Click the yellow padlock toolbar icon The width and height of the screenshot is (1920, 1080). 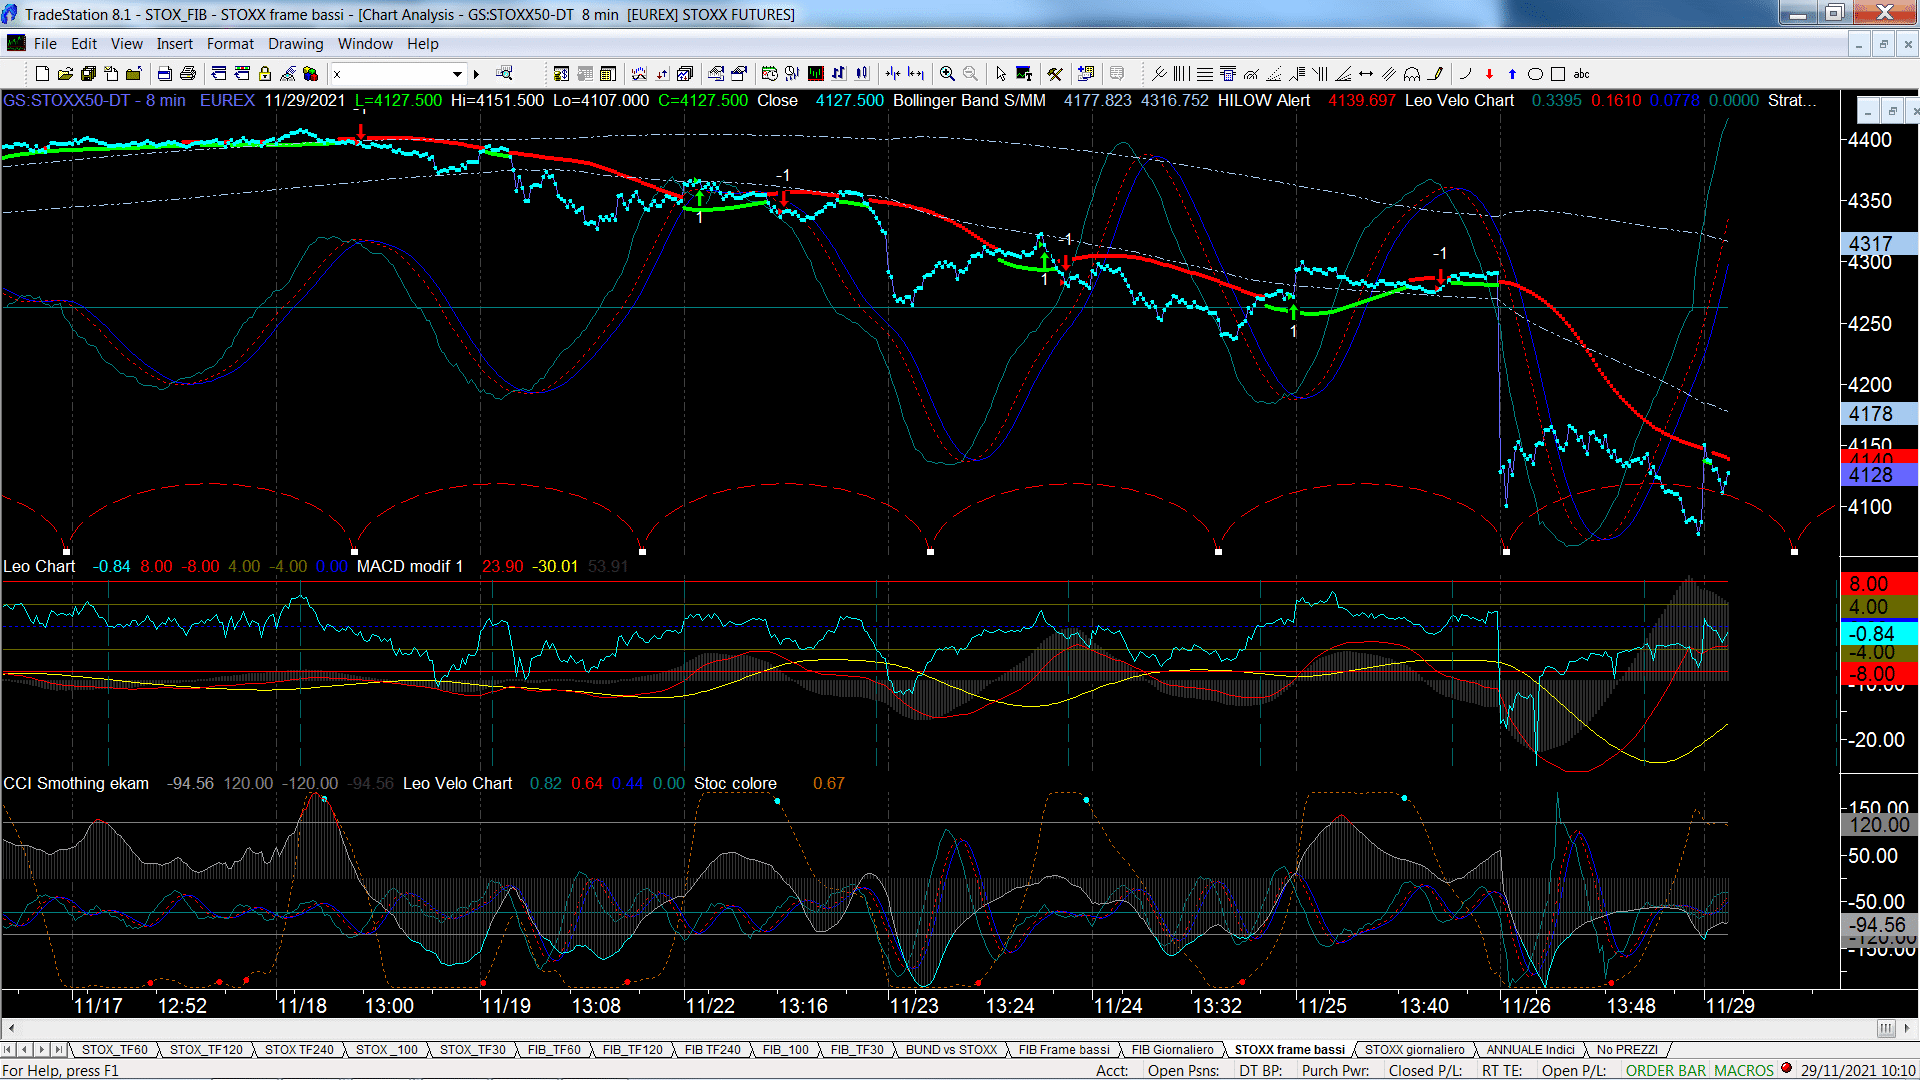coord(265,74)
